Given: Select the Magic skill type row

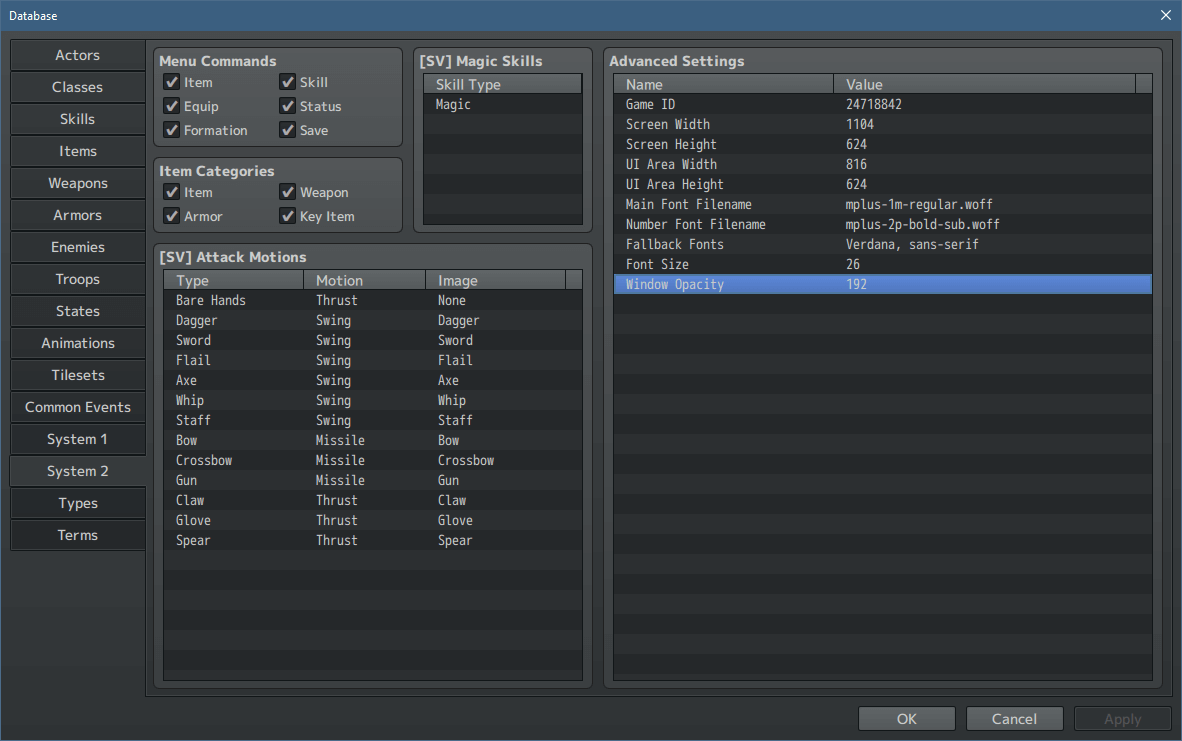Looking at the screenshot, I should click(x=502, y=104).
